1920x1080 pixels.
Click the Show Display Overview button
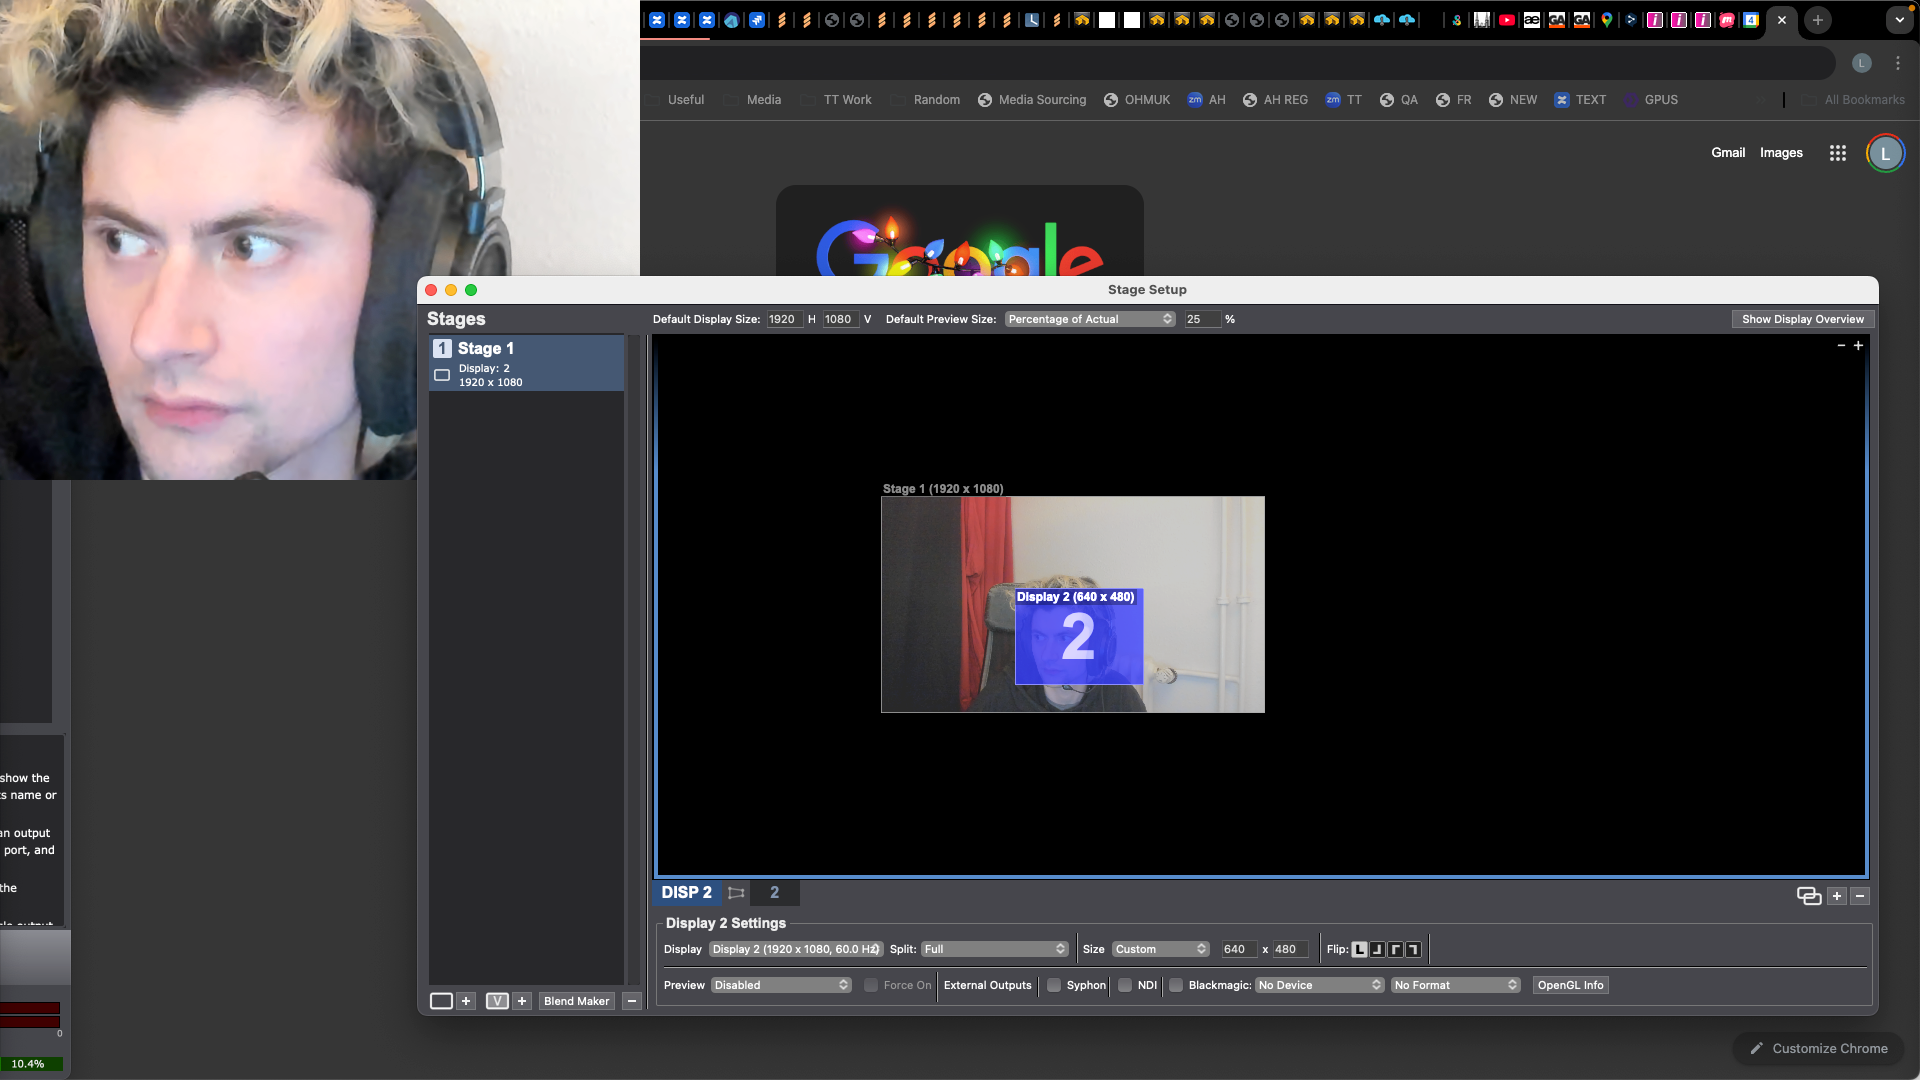click(1802, 319)
